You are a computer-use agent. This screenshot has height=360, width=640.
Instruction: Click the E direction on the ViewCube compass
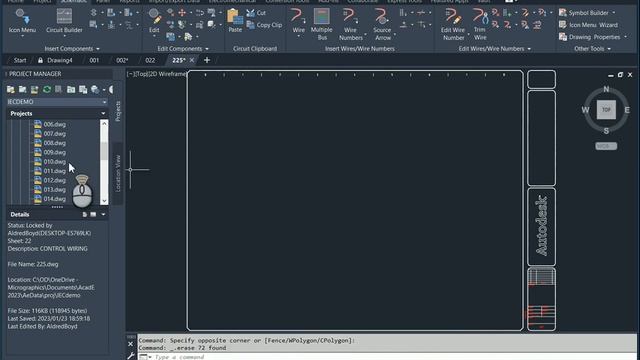[x=627, y=110]
